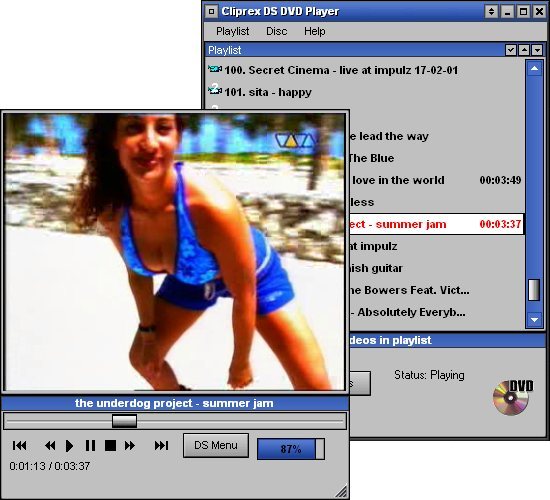
Task: Click the playlist scrollbar up arrow
Action: (534, 68)
